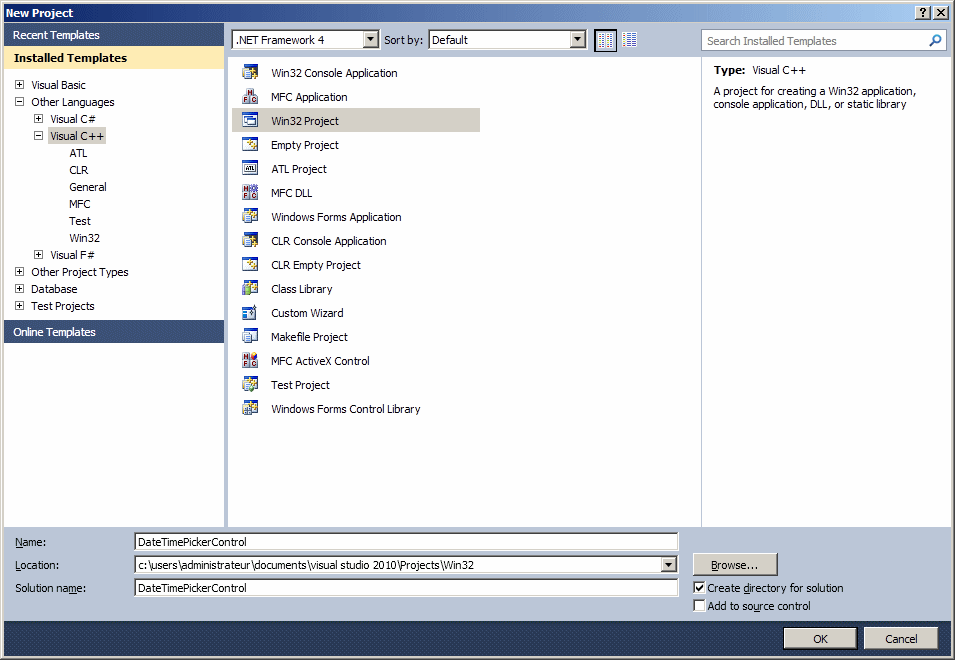Click the CLR Console Application icon
Viewport: 955px width, 660px height.
tap(250, 240)
